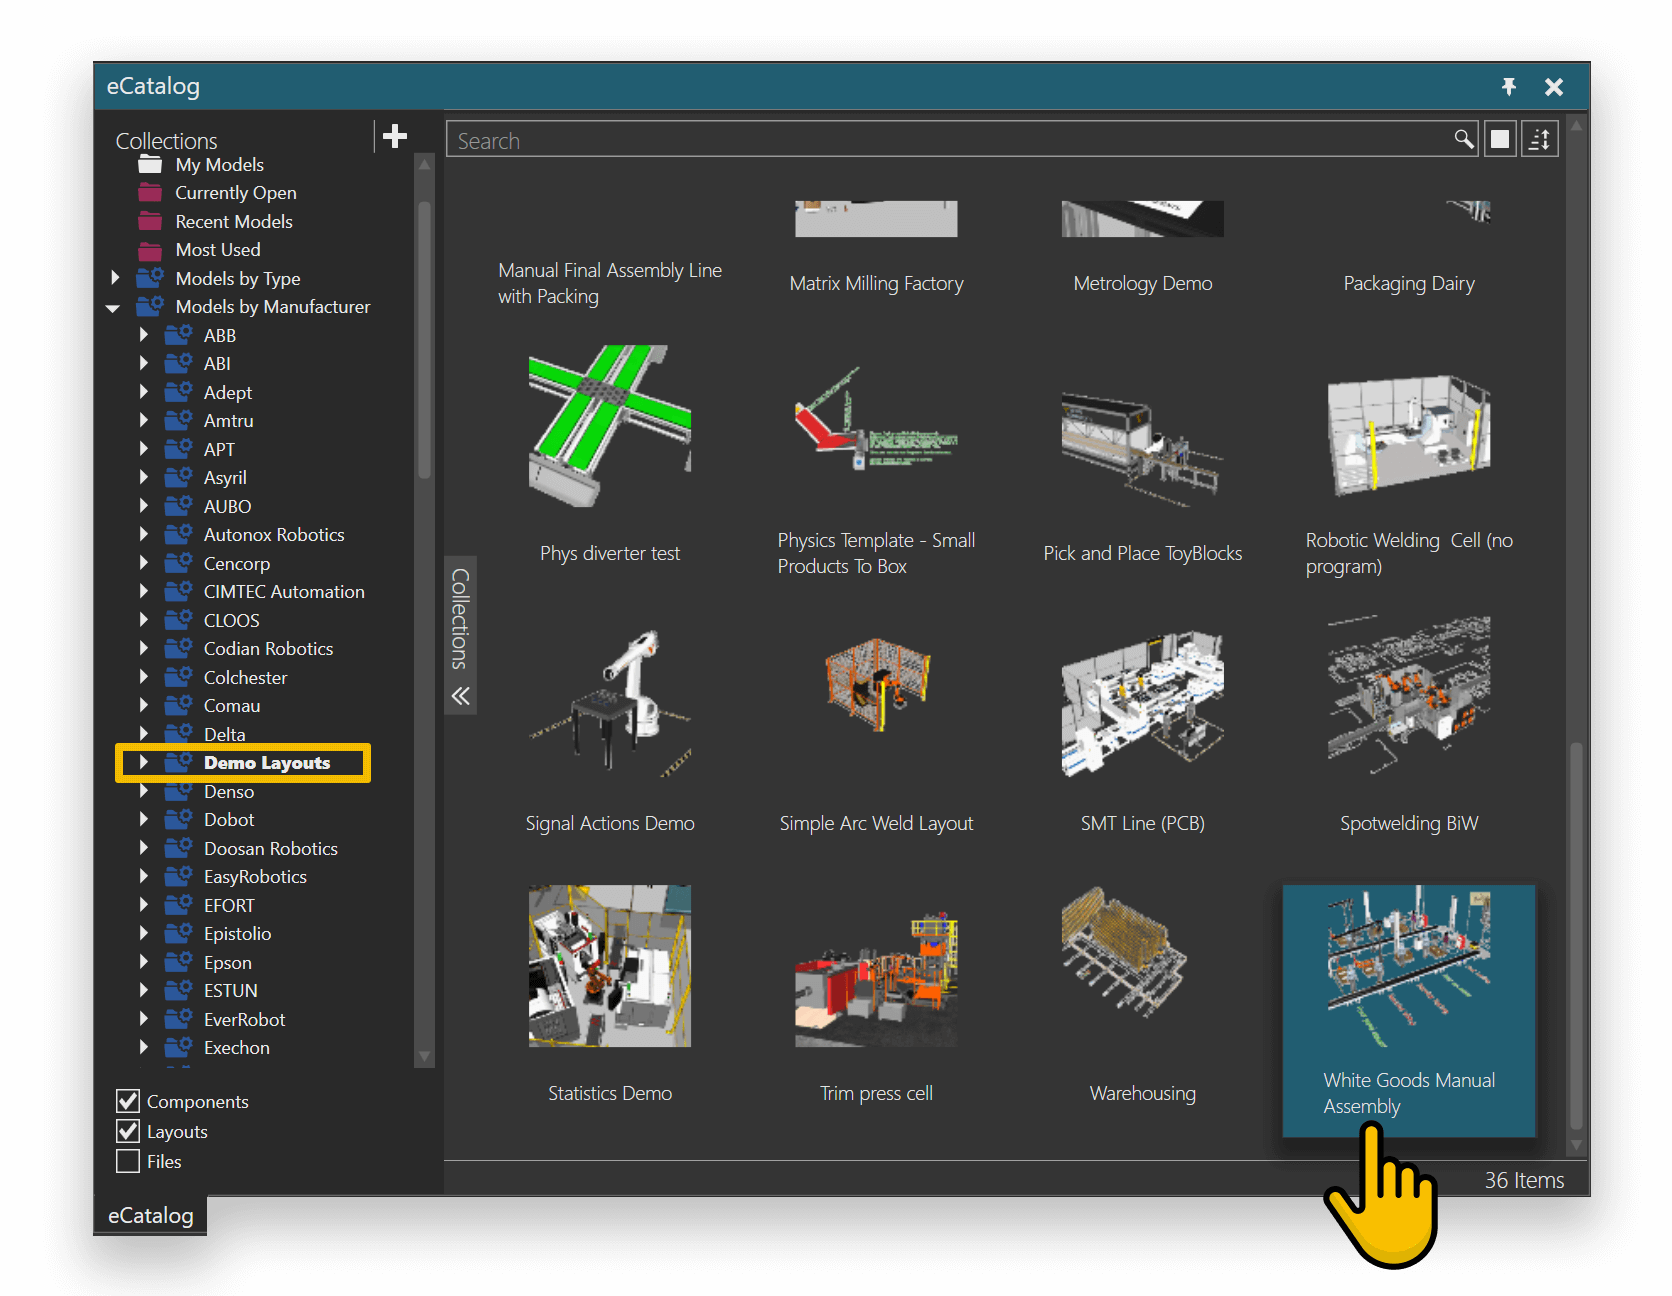
Task: Uncheck the Layouts checkbox
Action: 127,1131
